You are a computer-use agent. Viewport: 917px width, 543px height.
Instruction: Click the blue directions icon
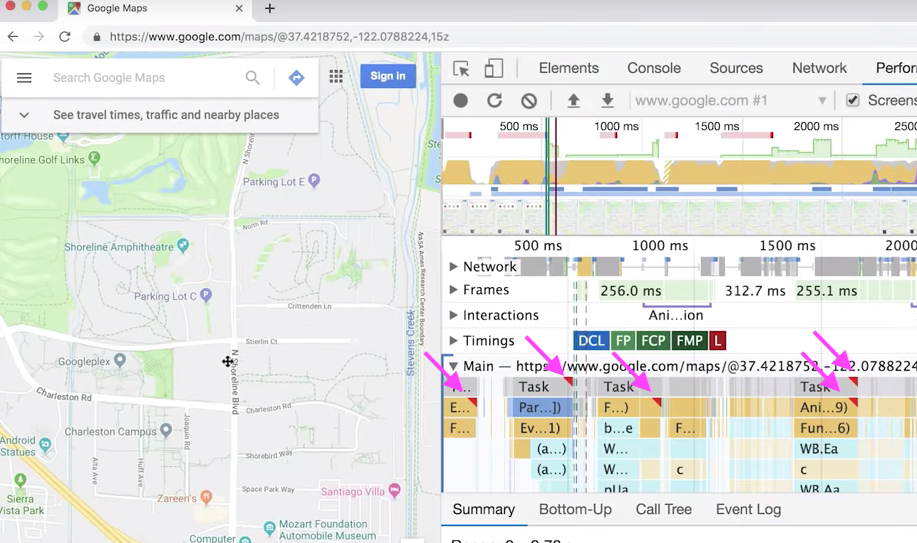click(297, 77)
